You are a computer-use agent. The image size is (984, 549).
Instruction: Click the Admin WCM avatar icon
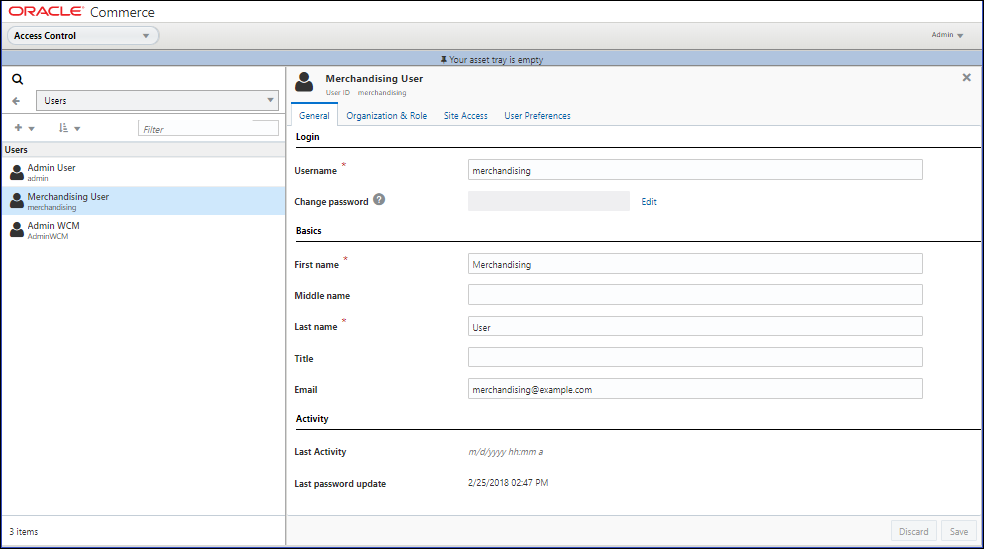17,230
